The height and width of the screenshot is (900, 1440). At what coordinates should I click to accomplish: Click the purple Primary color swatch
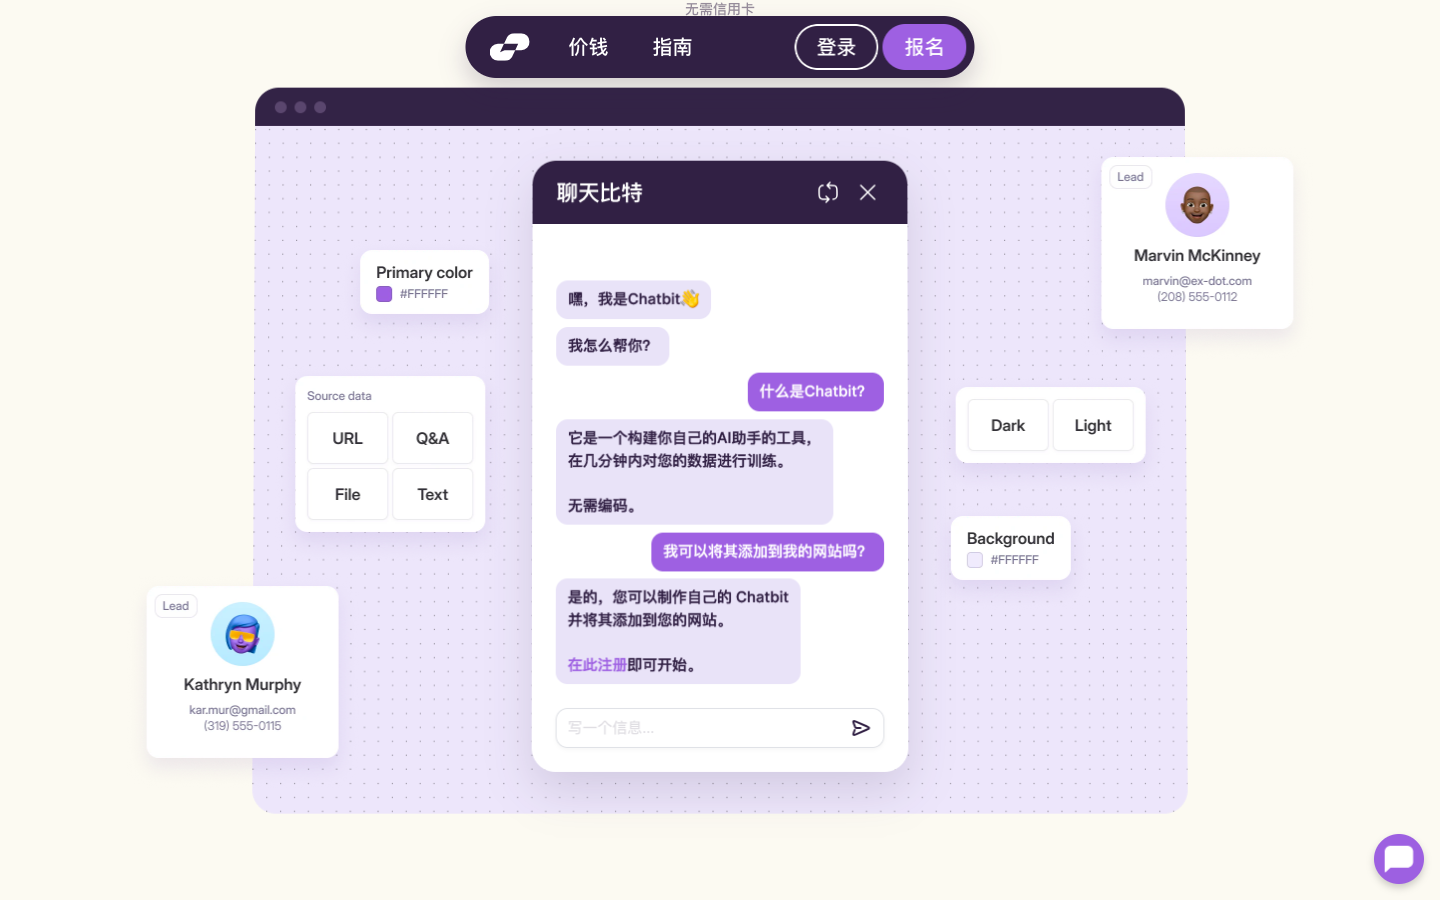tap(384, 293)
